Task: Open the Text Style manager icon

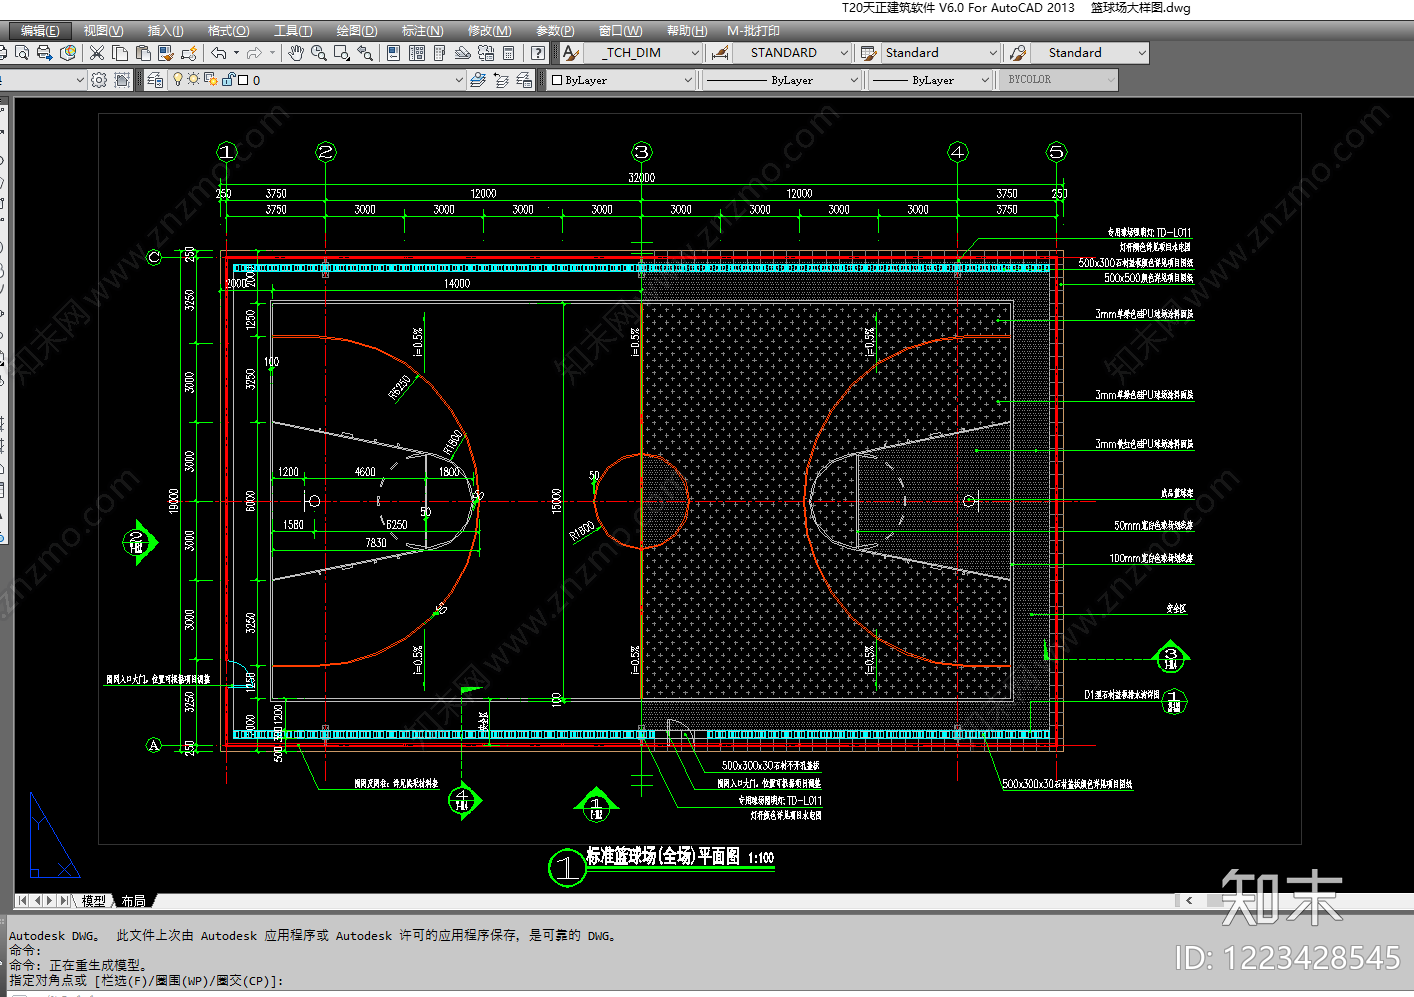Action: coord(570,52)
